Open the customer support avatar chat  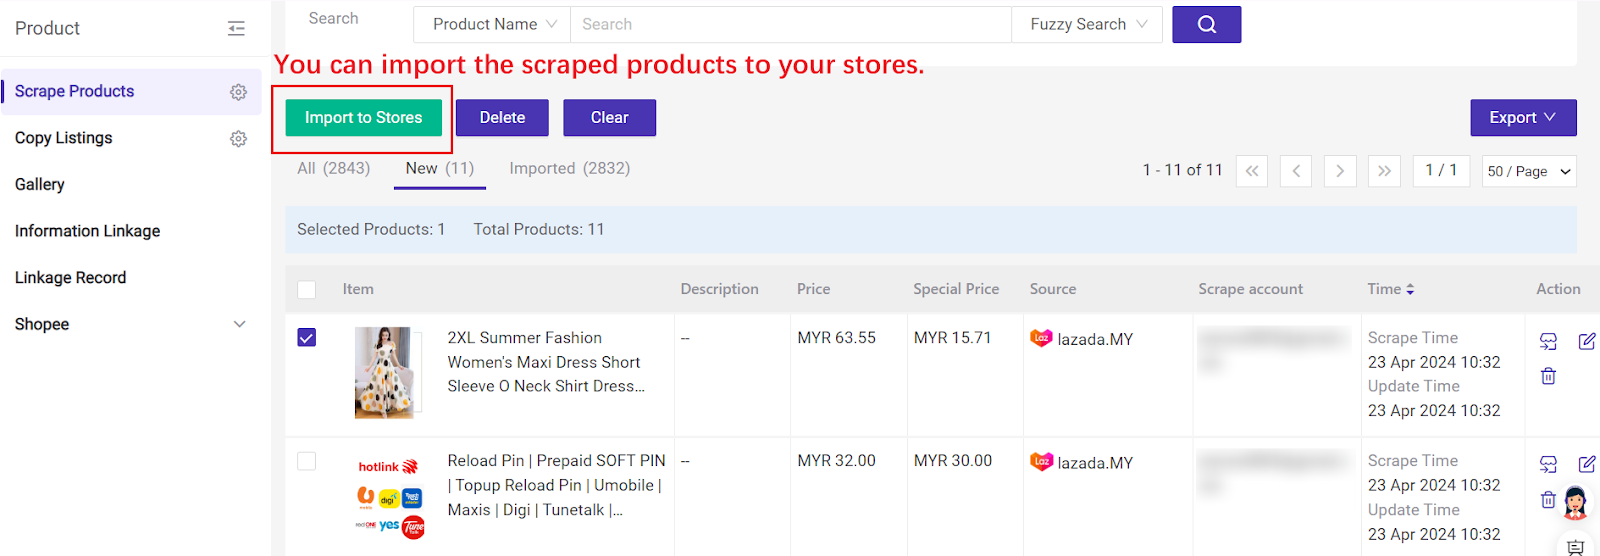[1575, 503]
